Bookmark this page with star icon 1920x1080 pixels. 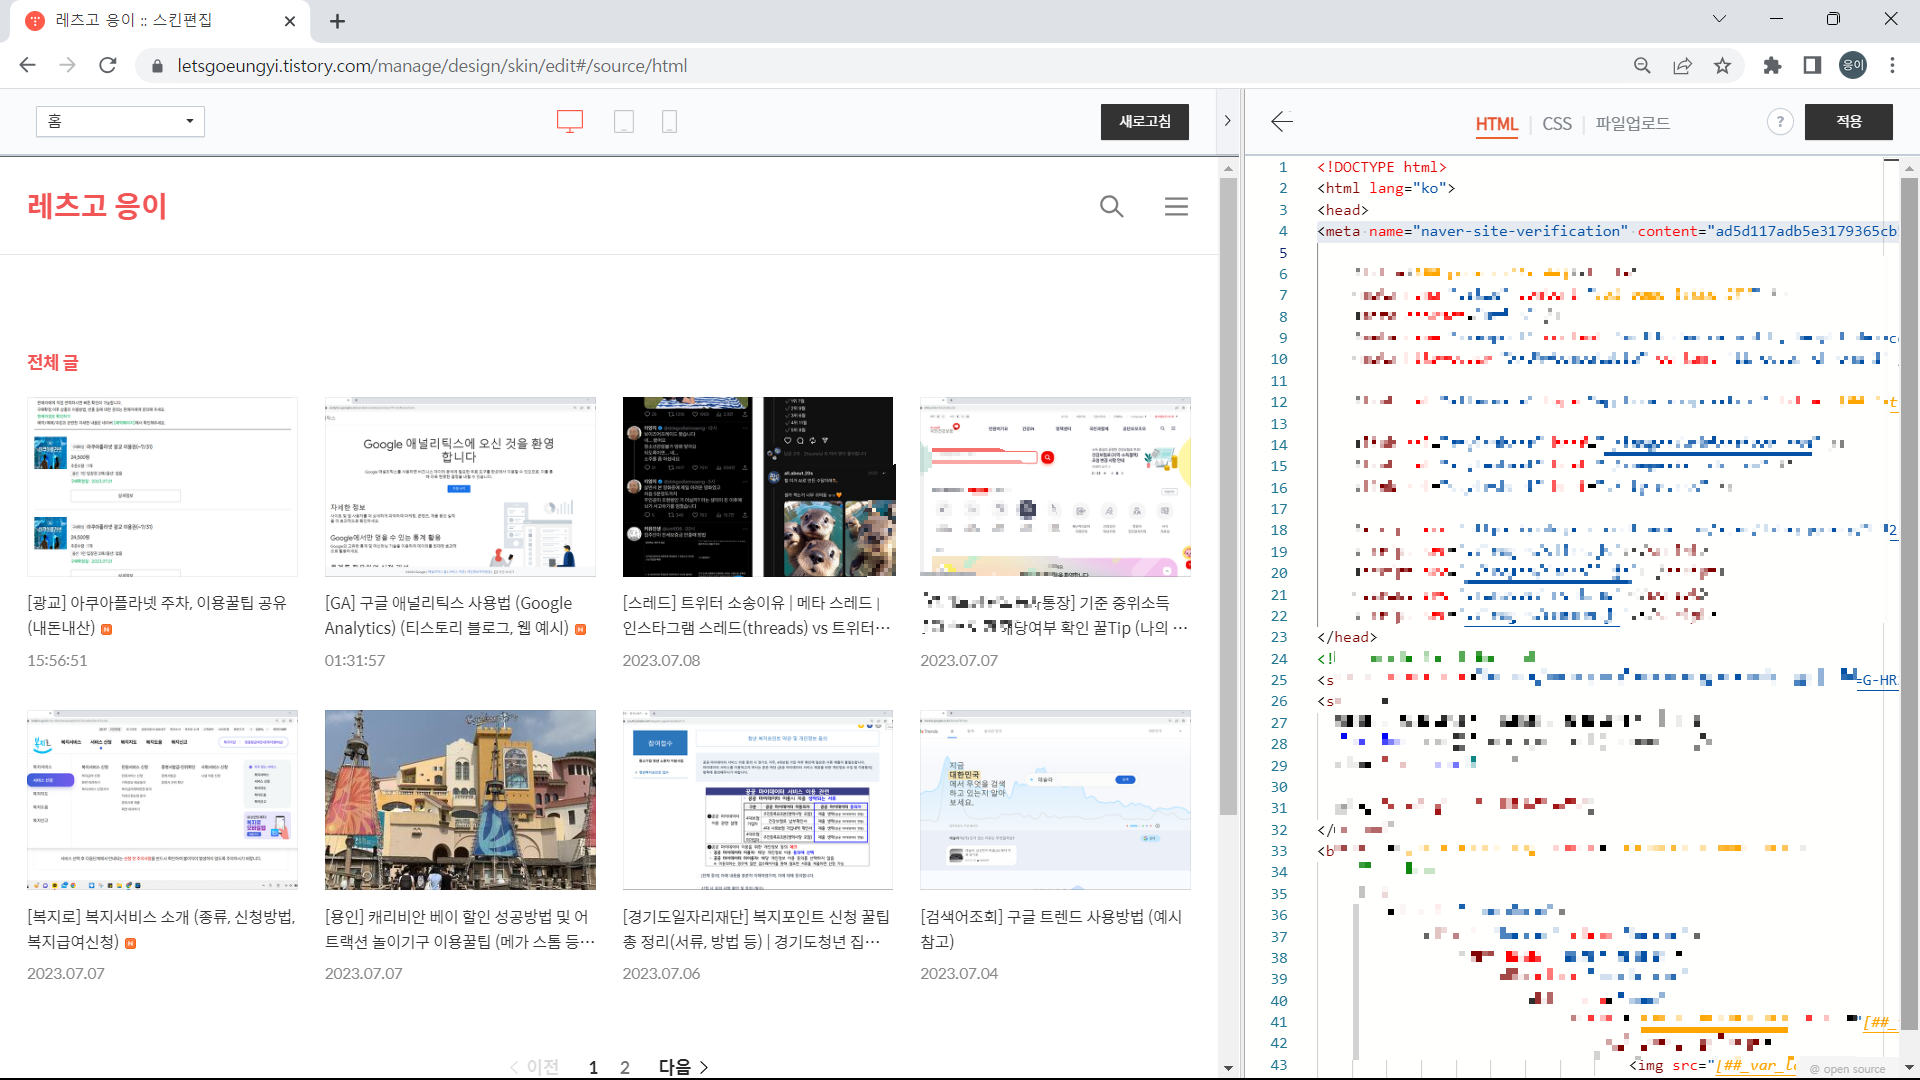[1722, 66]
